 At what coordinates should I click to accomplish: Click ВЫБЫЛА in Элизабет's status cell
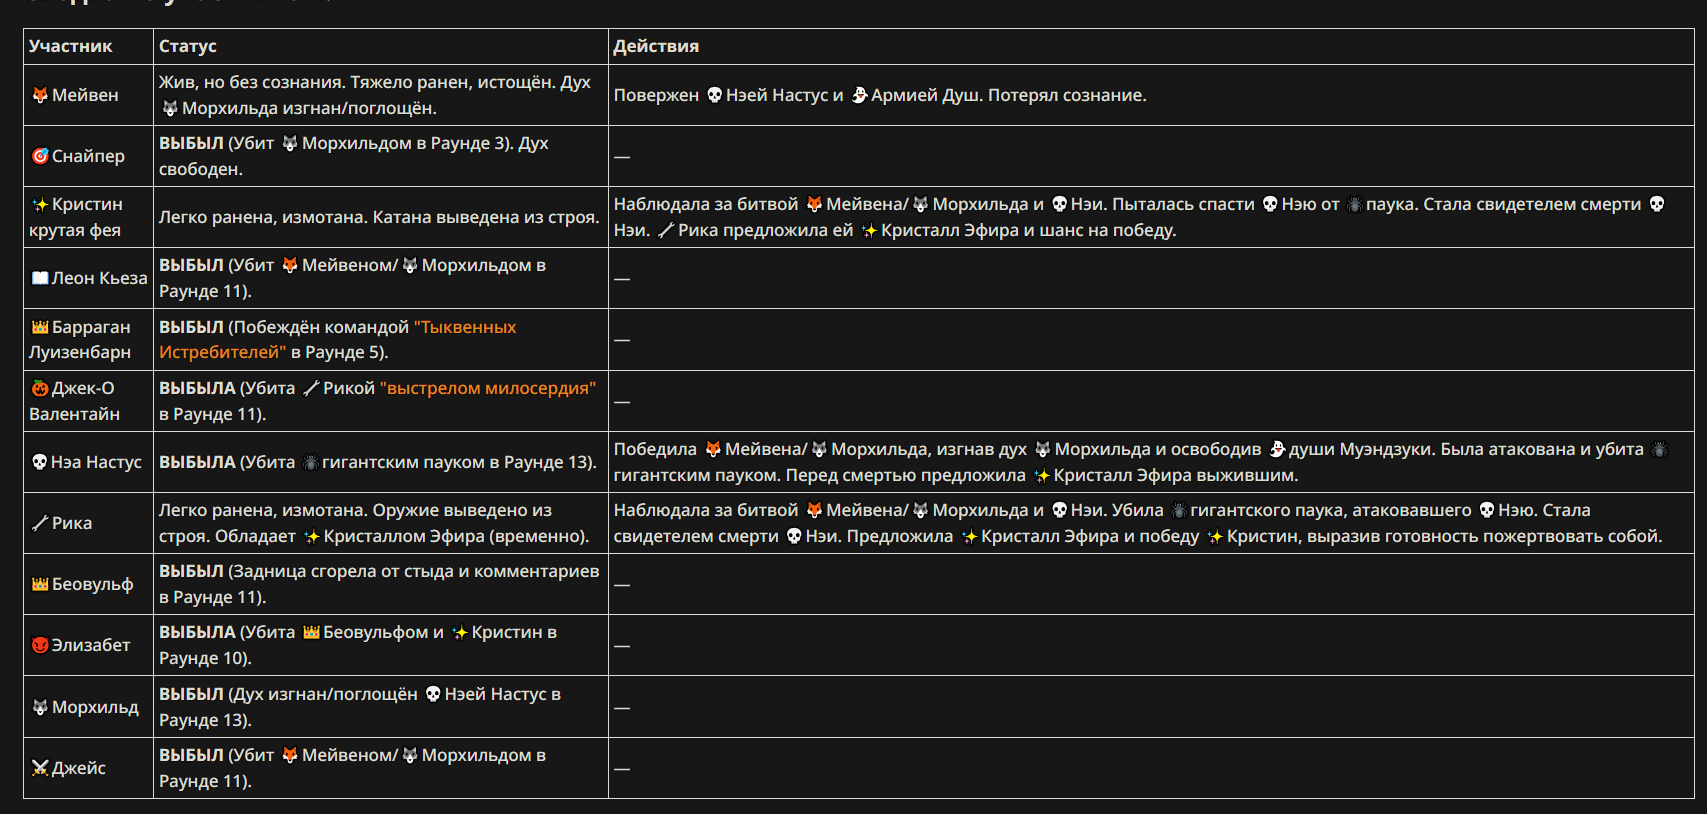point(197,632)
